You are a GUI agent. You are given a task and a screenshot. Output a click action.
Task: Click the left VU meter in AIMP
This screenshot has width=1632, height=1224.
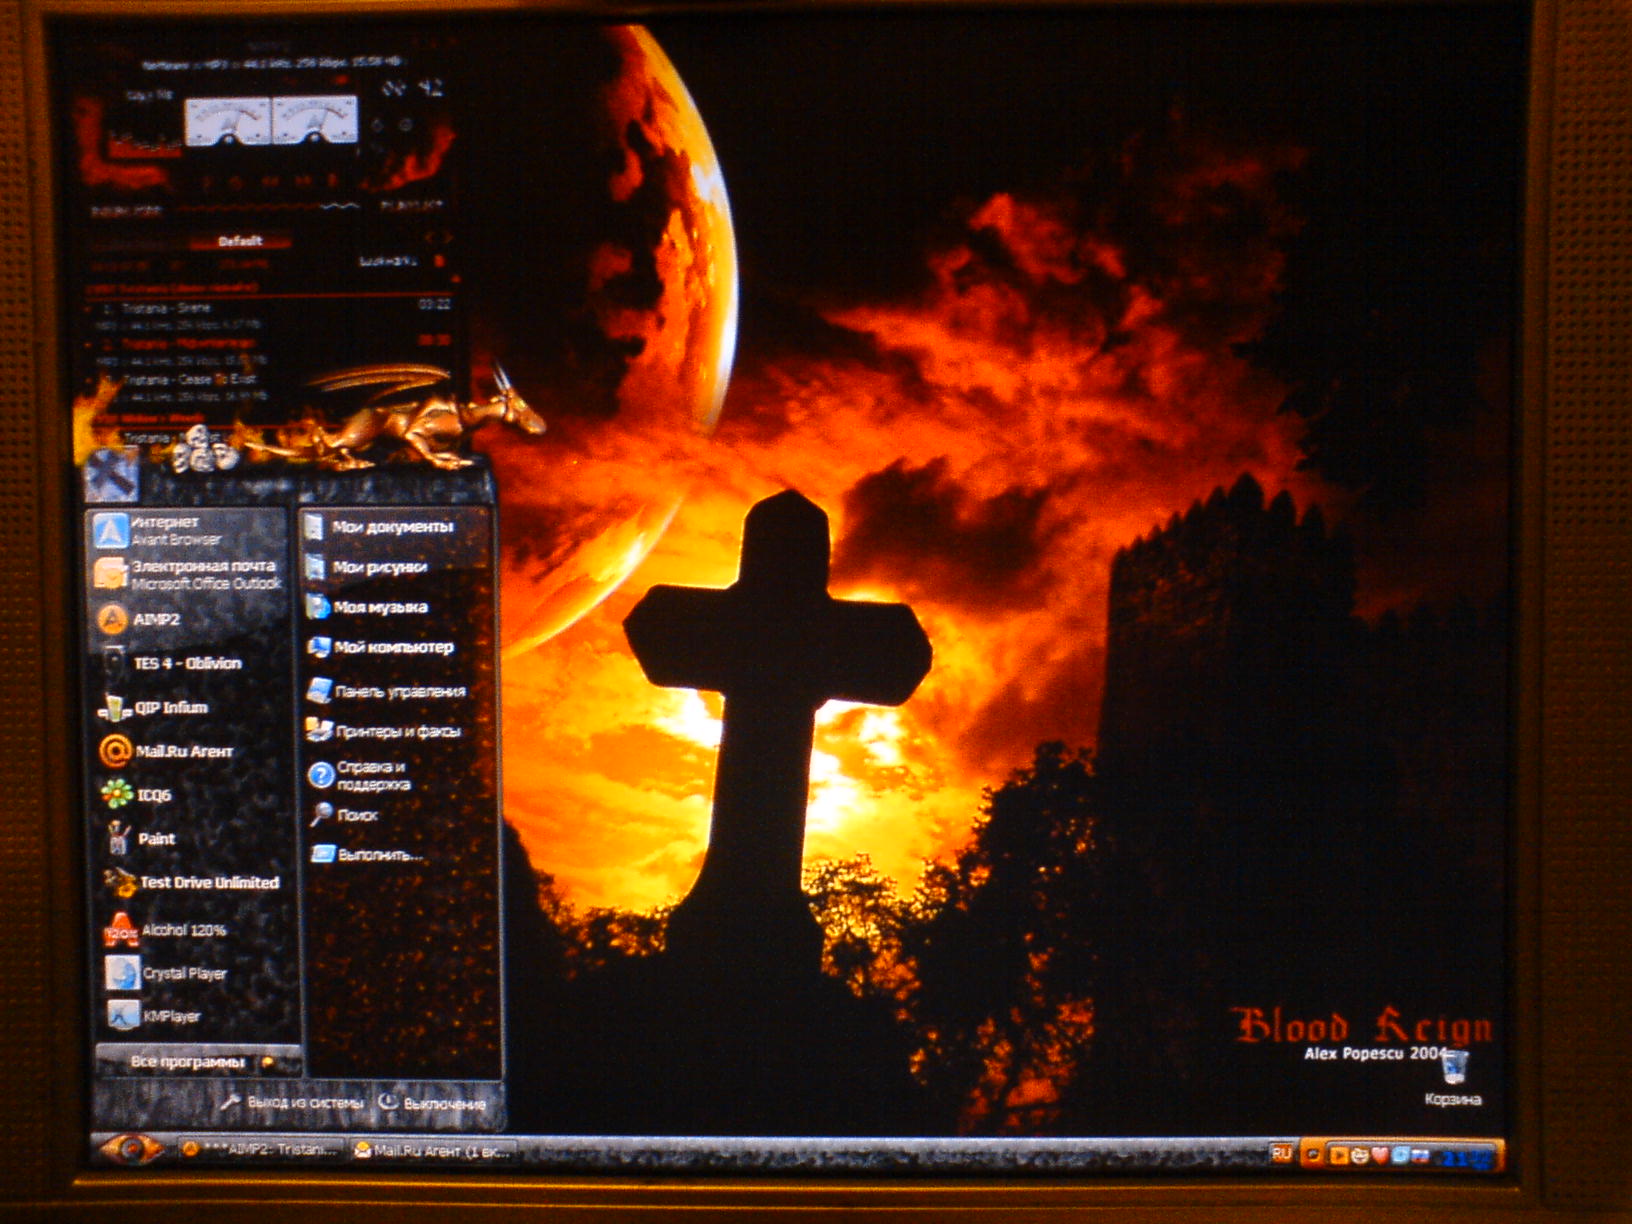[x=227, y=121]
